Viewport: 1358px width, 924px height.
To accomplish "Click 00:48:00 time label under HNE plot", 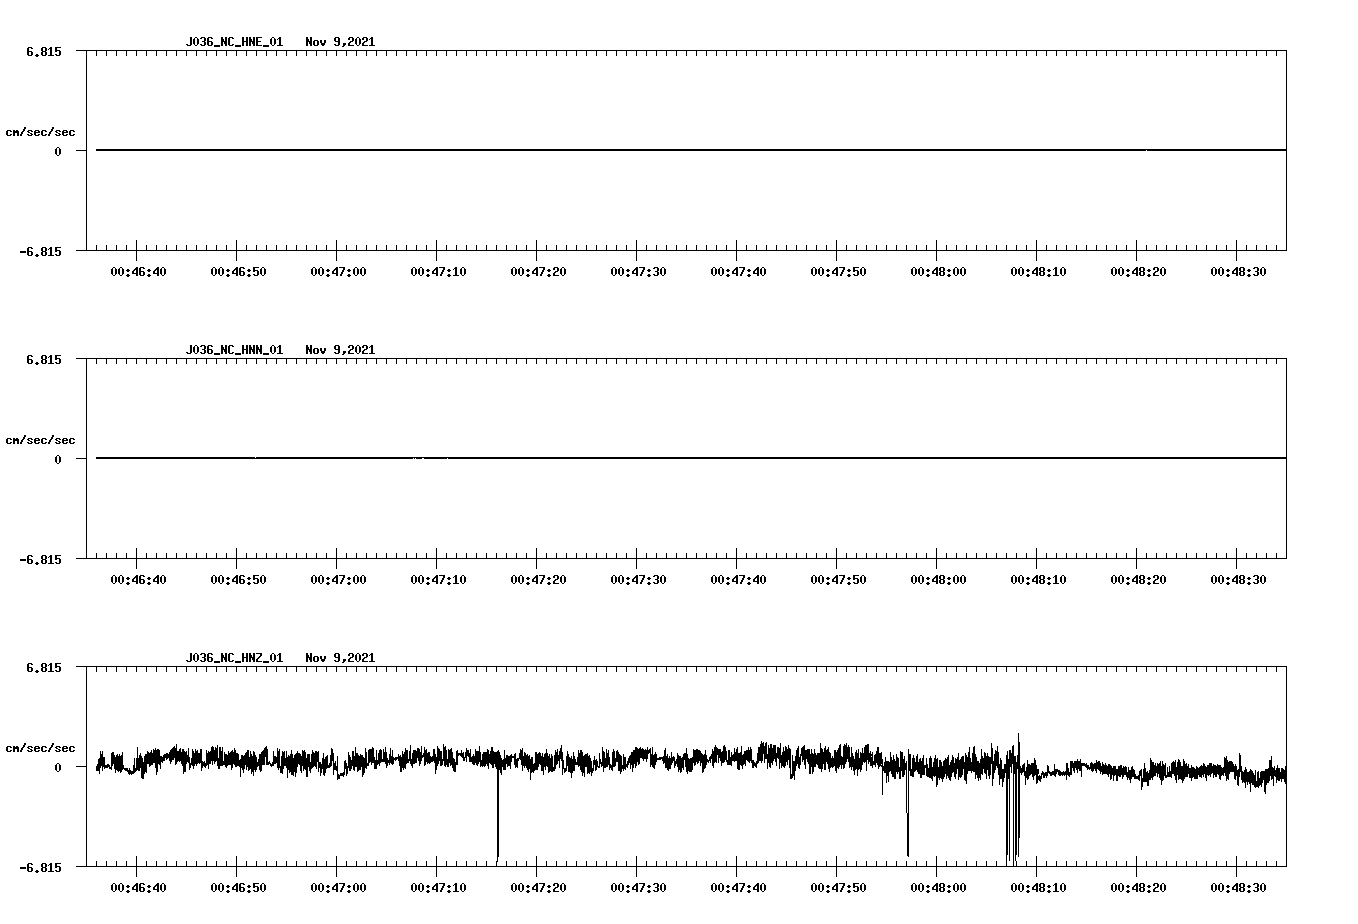I will 938,271.
